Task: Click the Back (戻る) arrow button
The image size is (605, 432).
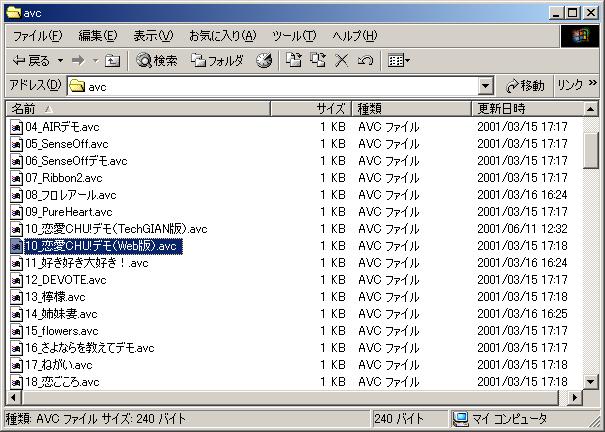Action: click(30, 61)
